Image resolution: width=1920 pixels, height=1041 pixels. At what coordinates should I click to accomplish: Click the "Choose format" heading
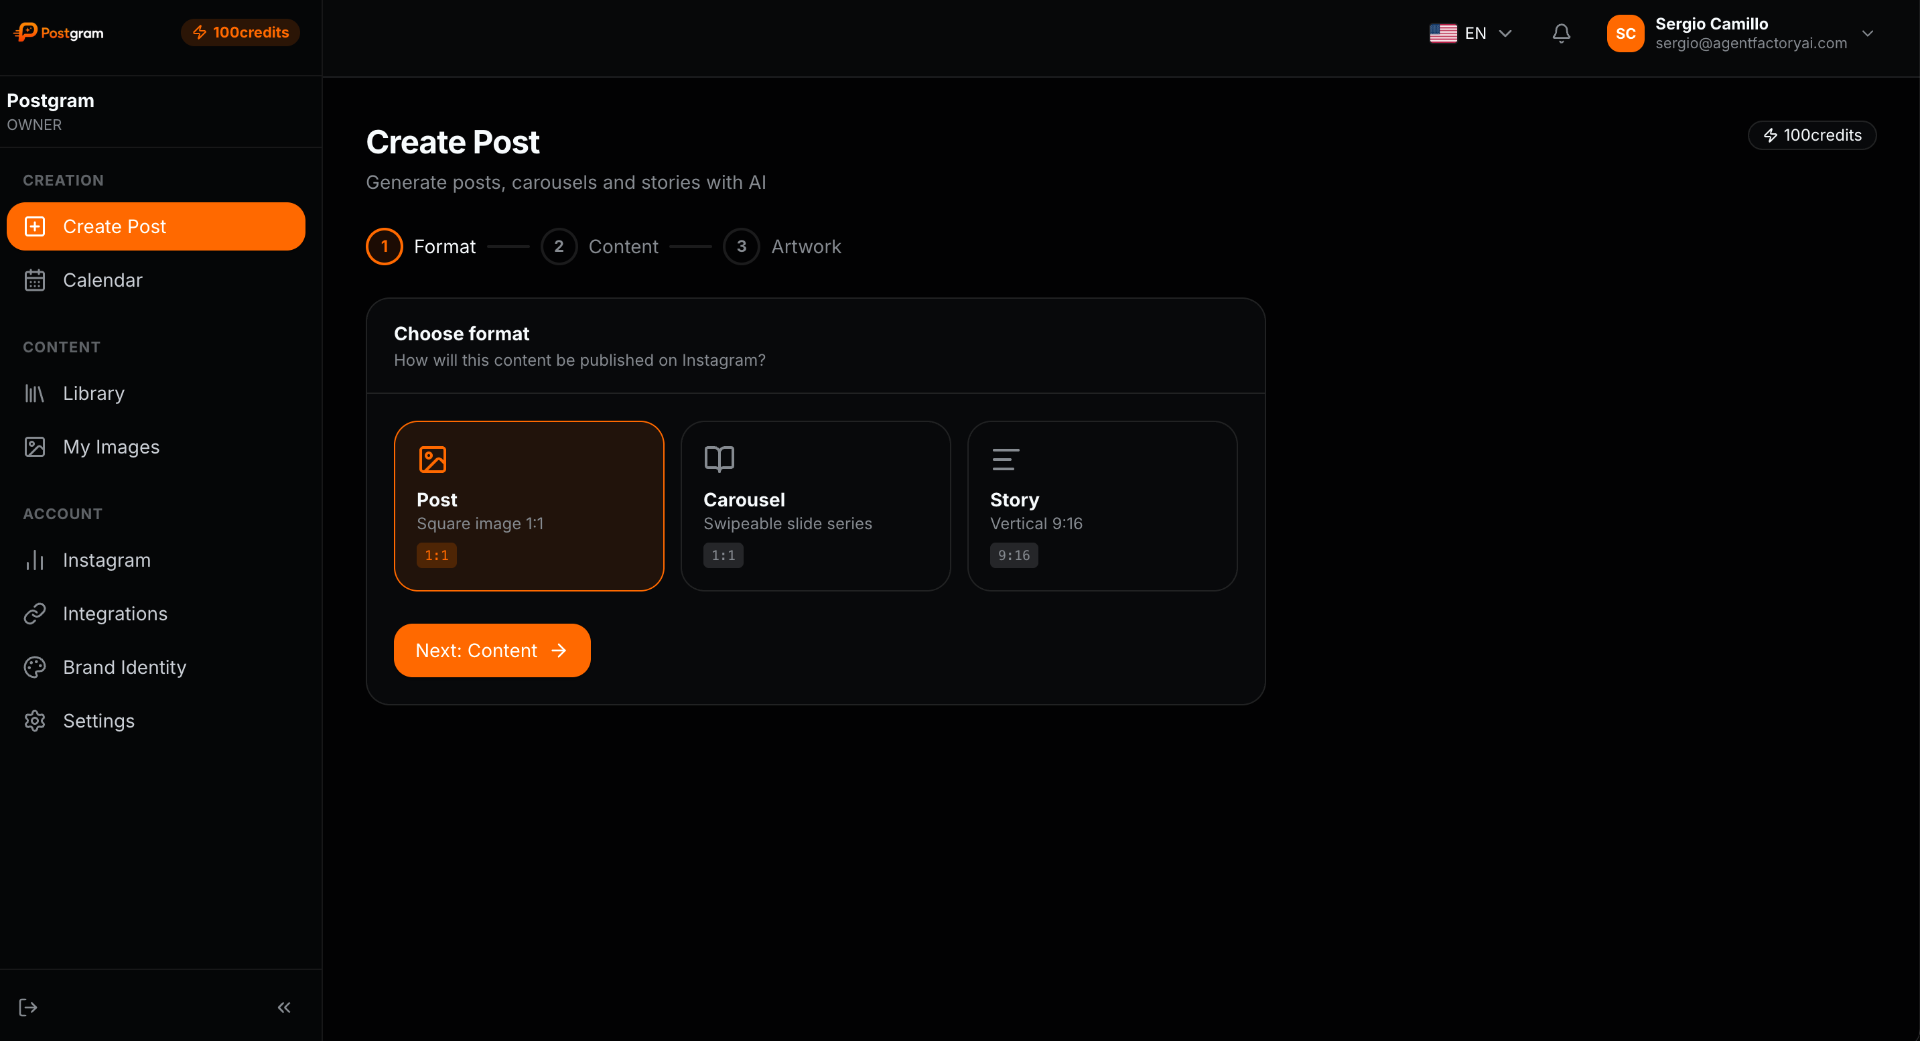462,334
